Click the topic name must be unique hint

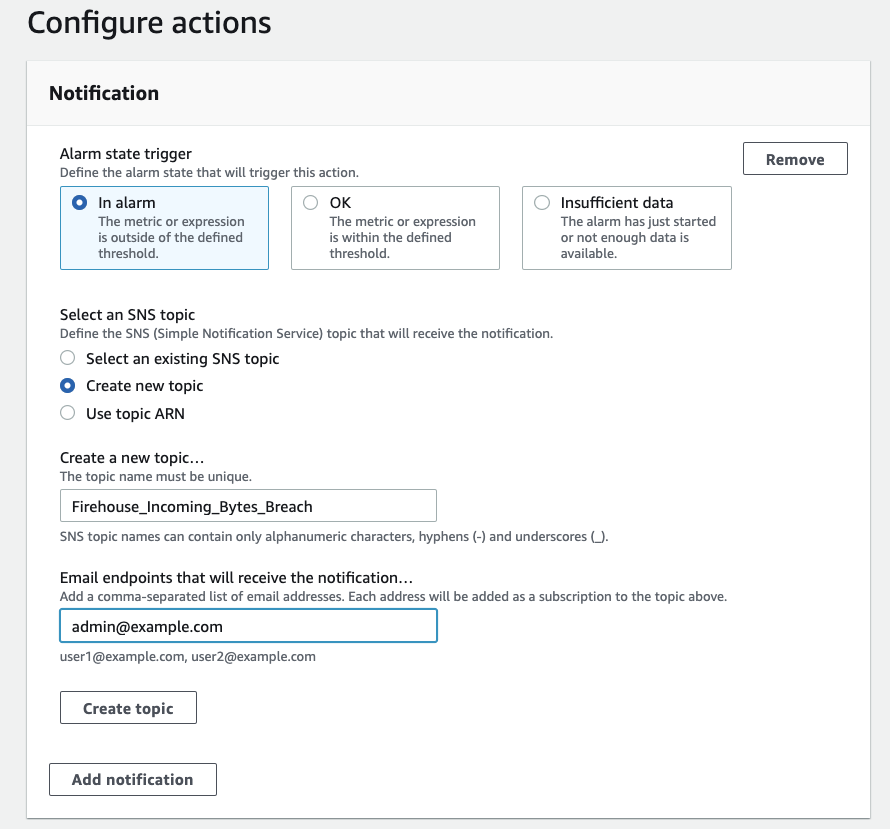click(x=156, y=477)
